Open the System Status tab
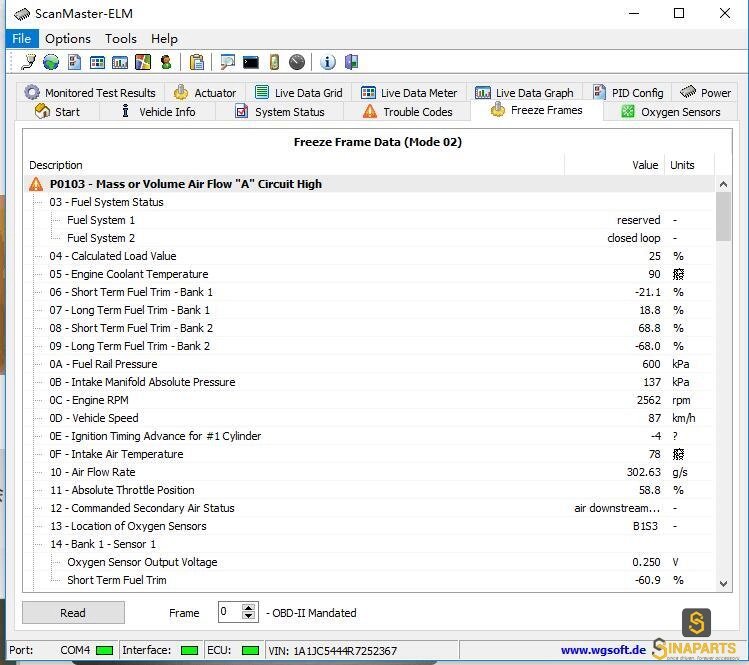Screen dimensions: 749x665 point(279,112)
